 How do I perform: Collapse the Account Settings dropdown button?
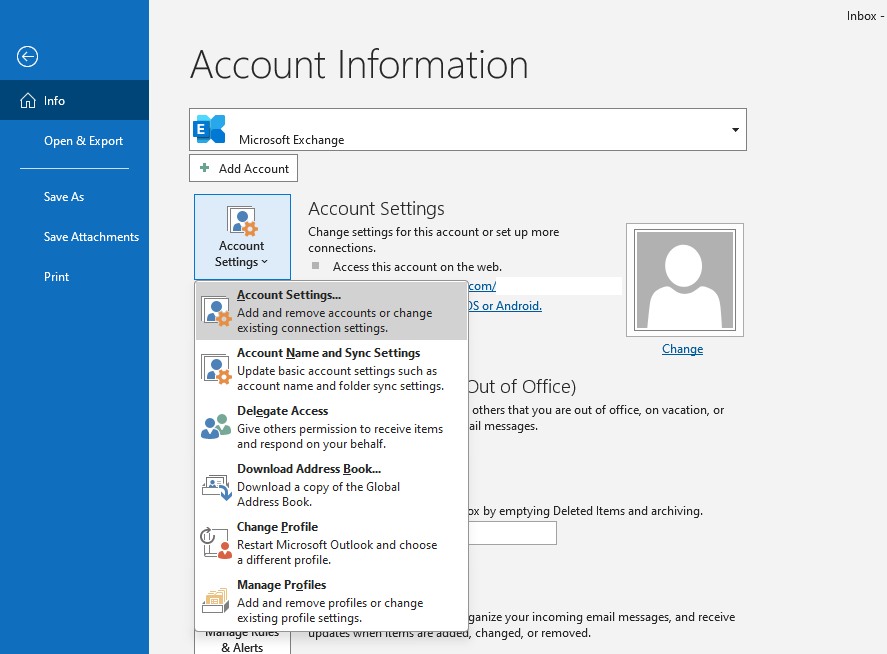pyautogui.click(x=242, y=237)
